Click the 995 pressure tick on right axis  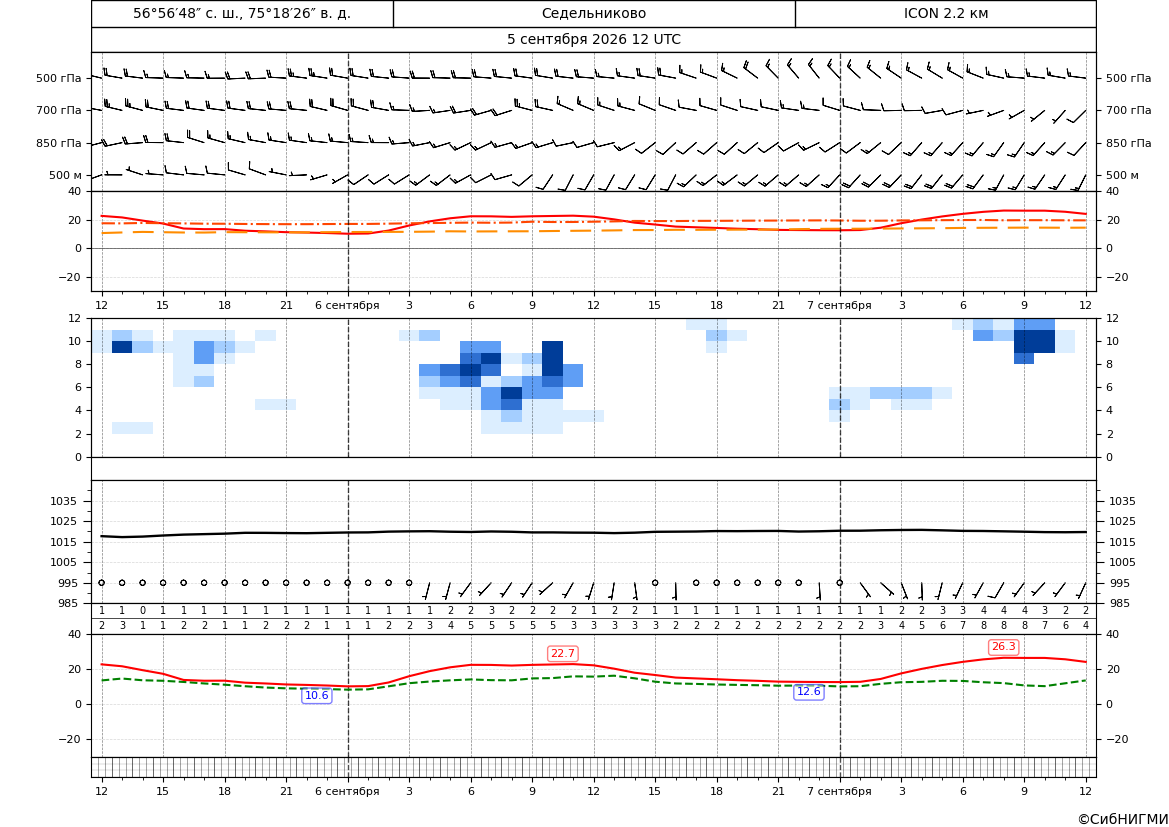[1118, 583]
